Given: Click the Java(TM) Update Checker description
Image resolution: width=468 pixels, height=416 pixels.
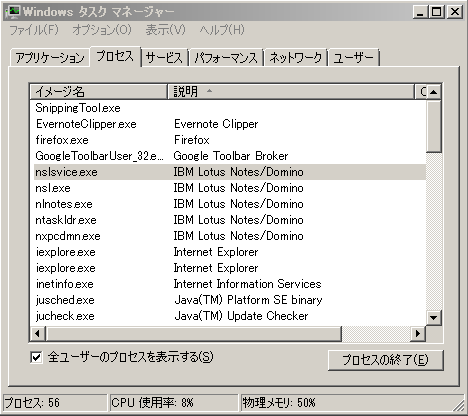Looking at the screenshot, I should point(241,316).
